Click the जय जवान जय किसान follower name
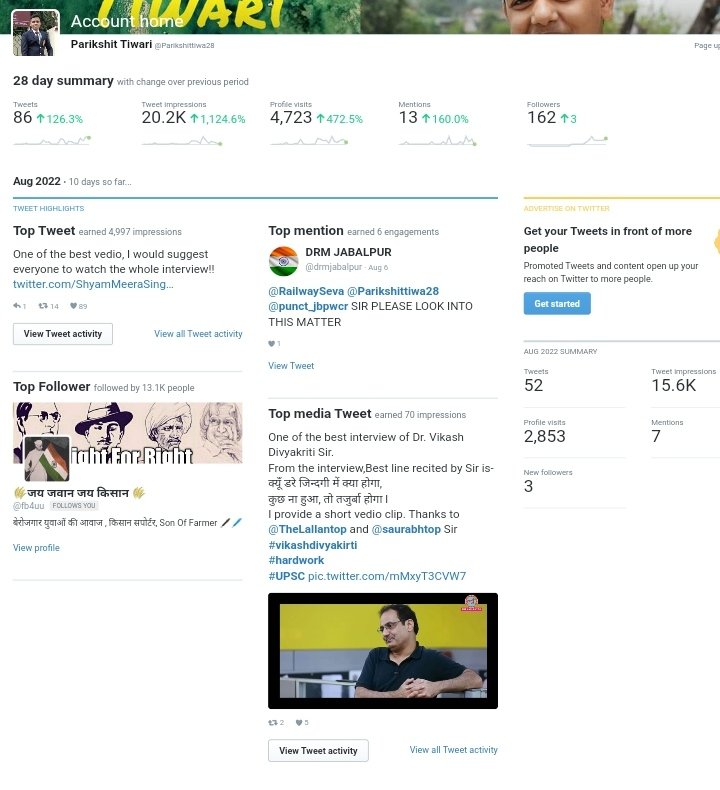This screenshot has height=790, width=720. pos(79,493)
